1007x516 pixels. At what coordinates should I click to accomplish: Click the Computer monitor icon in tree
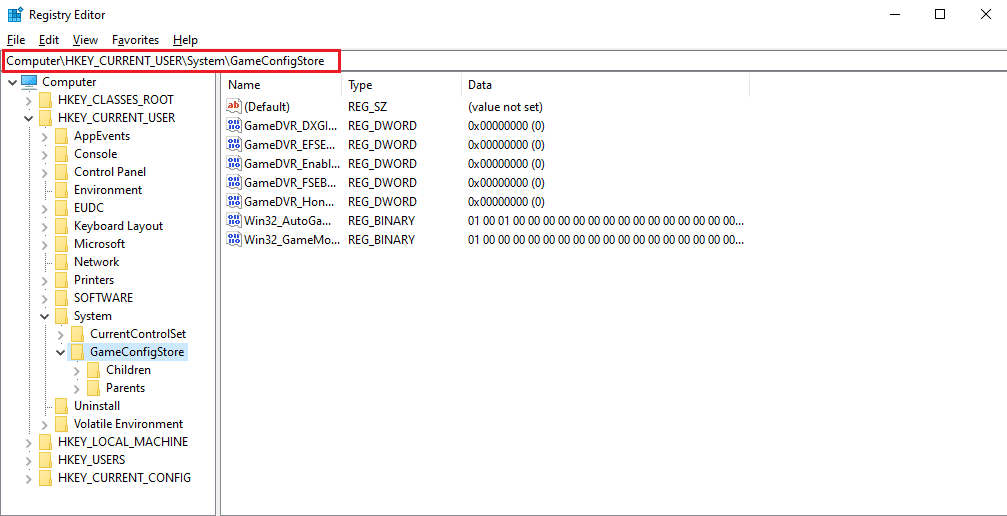coord(30,82)
